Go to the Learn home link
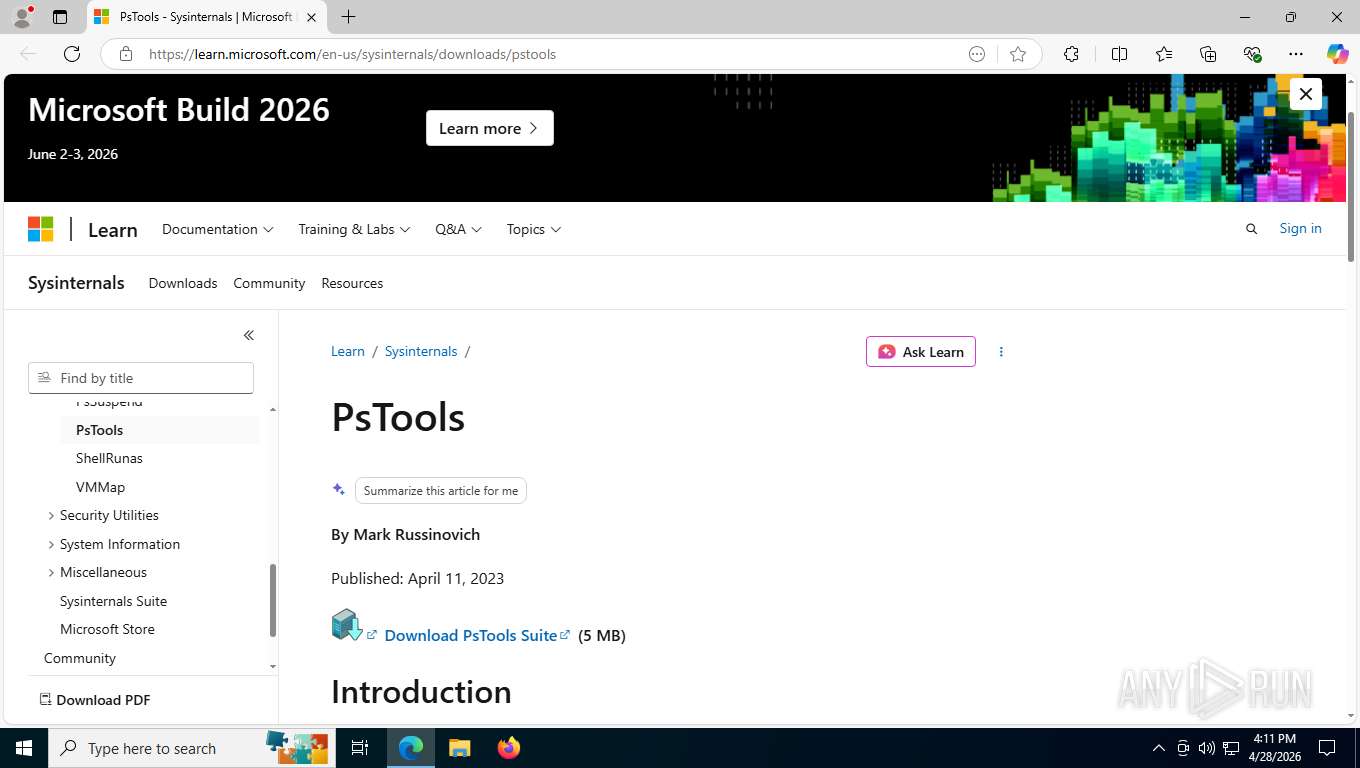This screenshot has height=768, width=1360. coord(113,230)
